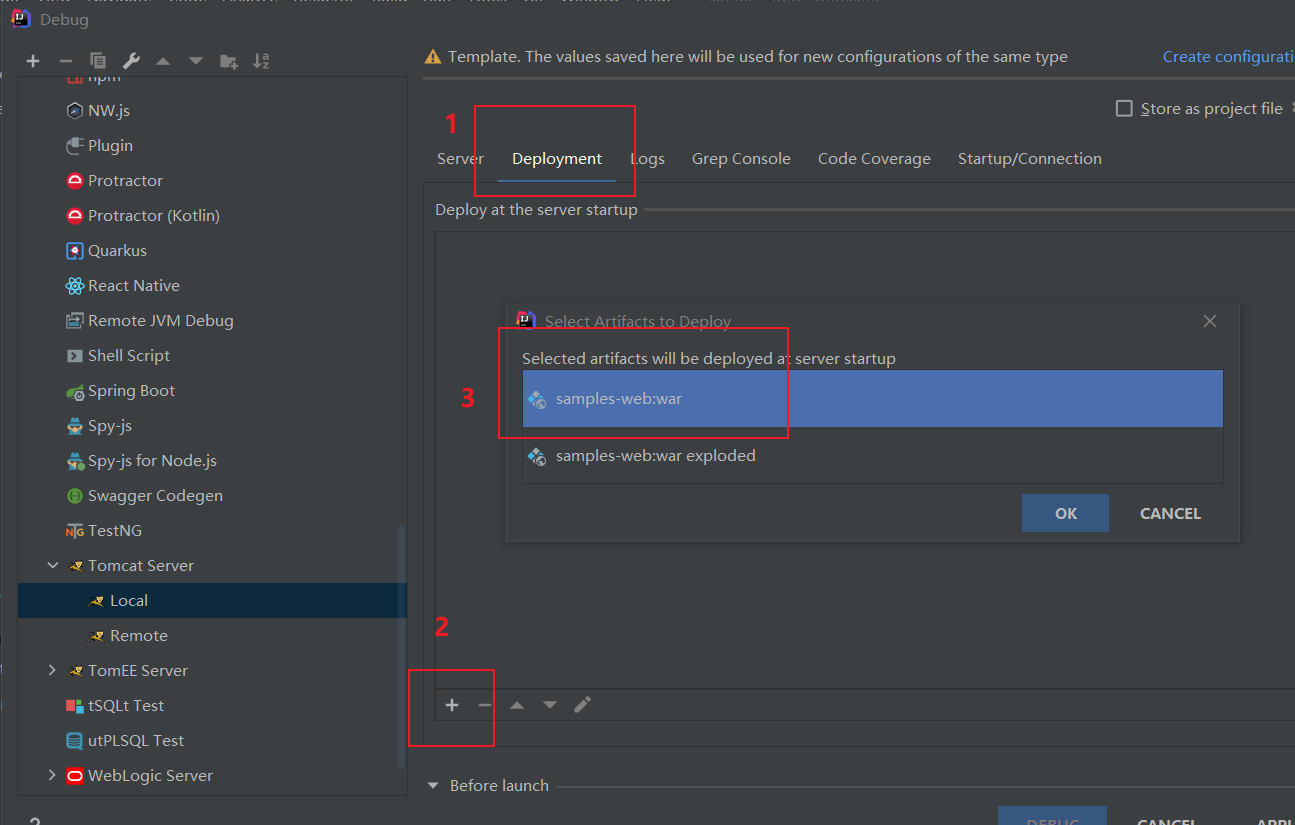Collapse the Before launch section

point(433,786)
